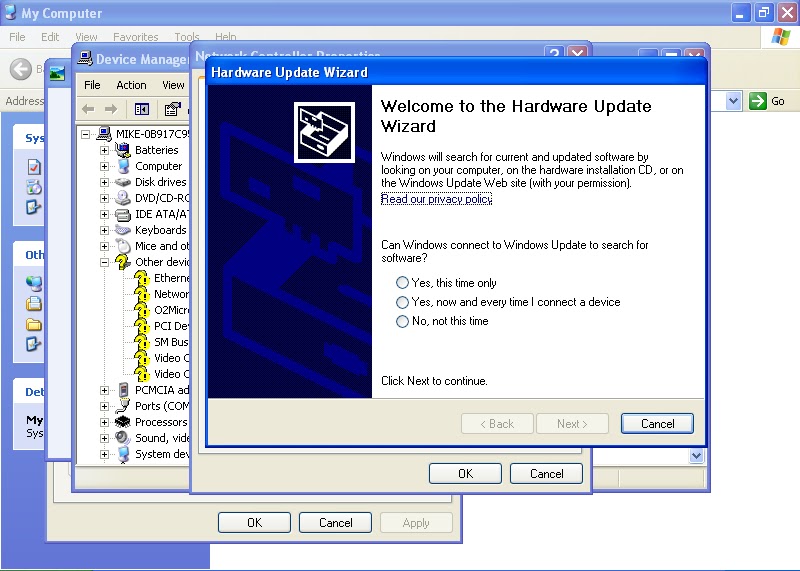Select Mice category icon
The height and width of the screenshot is (571, 800).
click(x=123, y=246)
